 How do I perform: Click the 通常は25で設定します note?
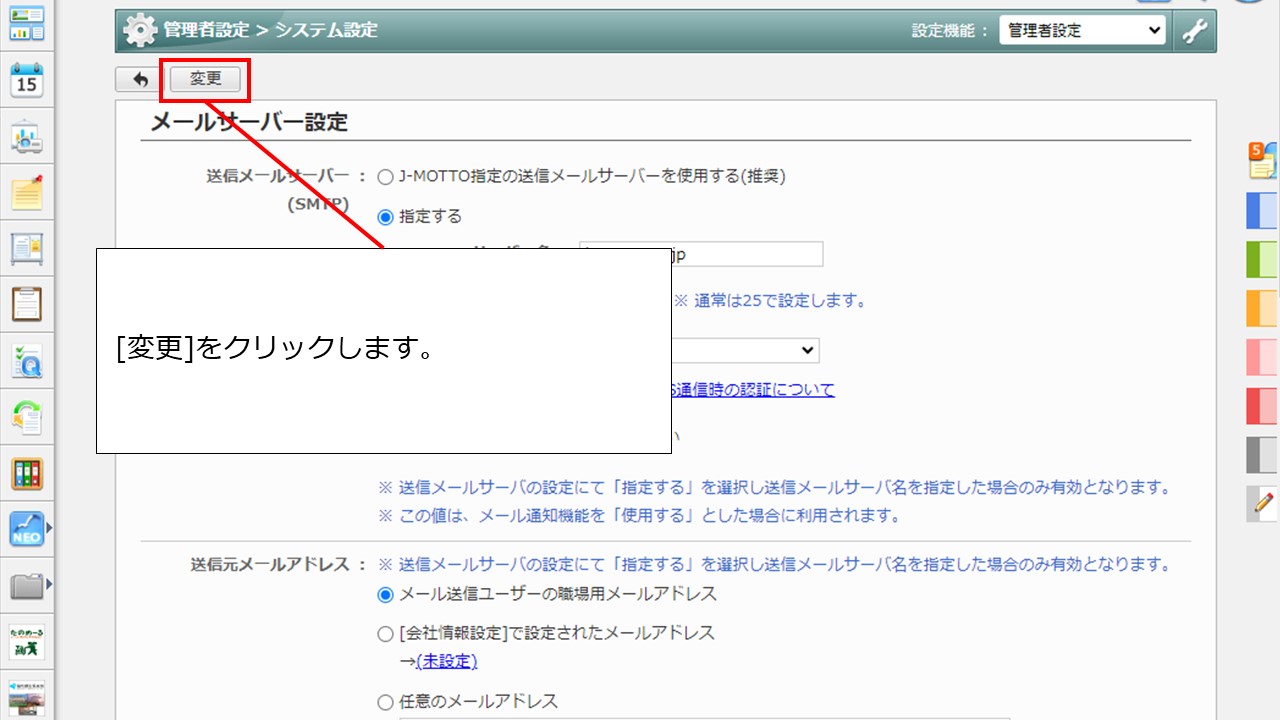(x=769, y=300)
